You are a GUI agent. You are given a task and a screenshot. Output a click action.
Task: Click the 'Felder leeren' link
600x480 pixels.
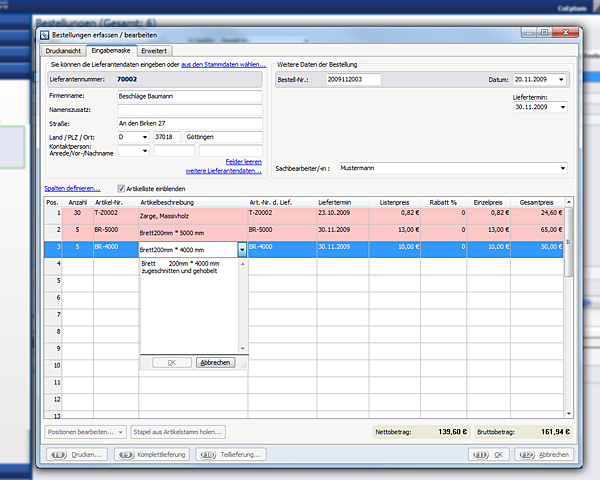pyautogui.click(x=244, y=162)
